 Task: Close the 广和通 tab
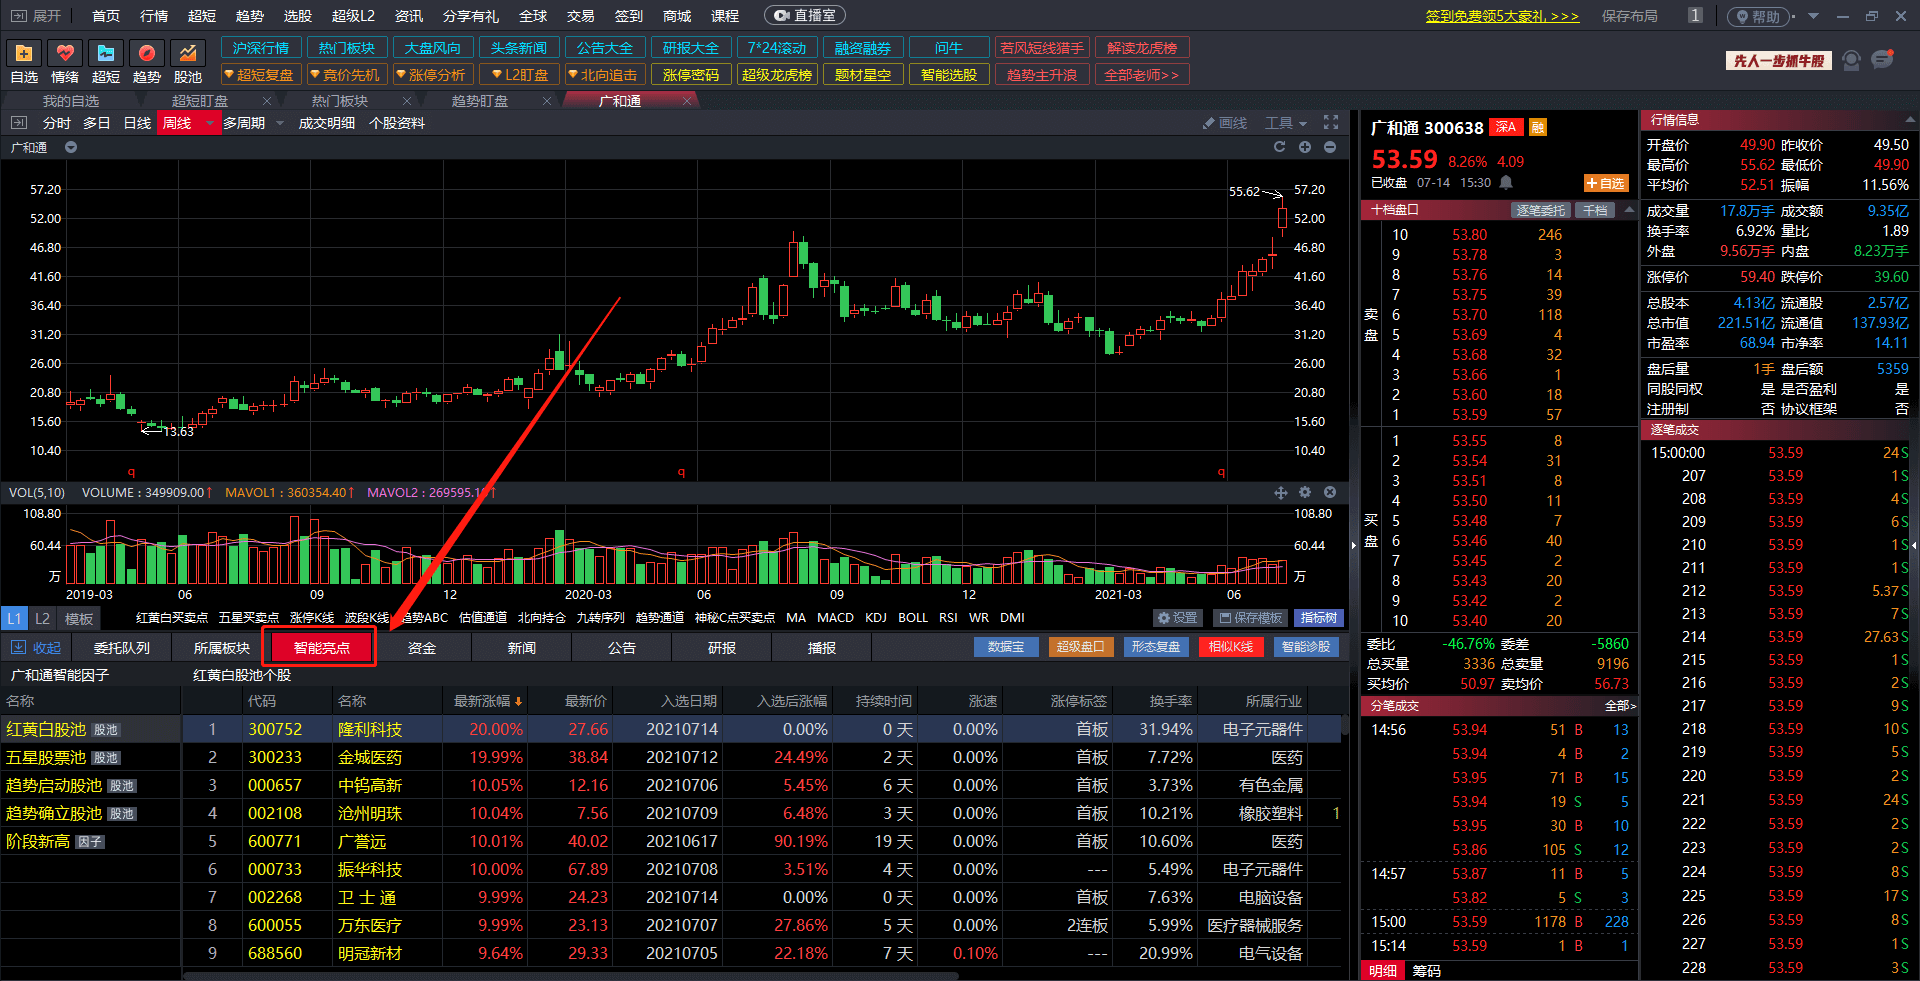[687, 101]
